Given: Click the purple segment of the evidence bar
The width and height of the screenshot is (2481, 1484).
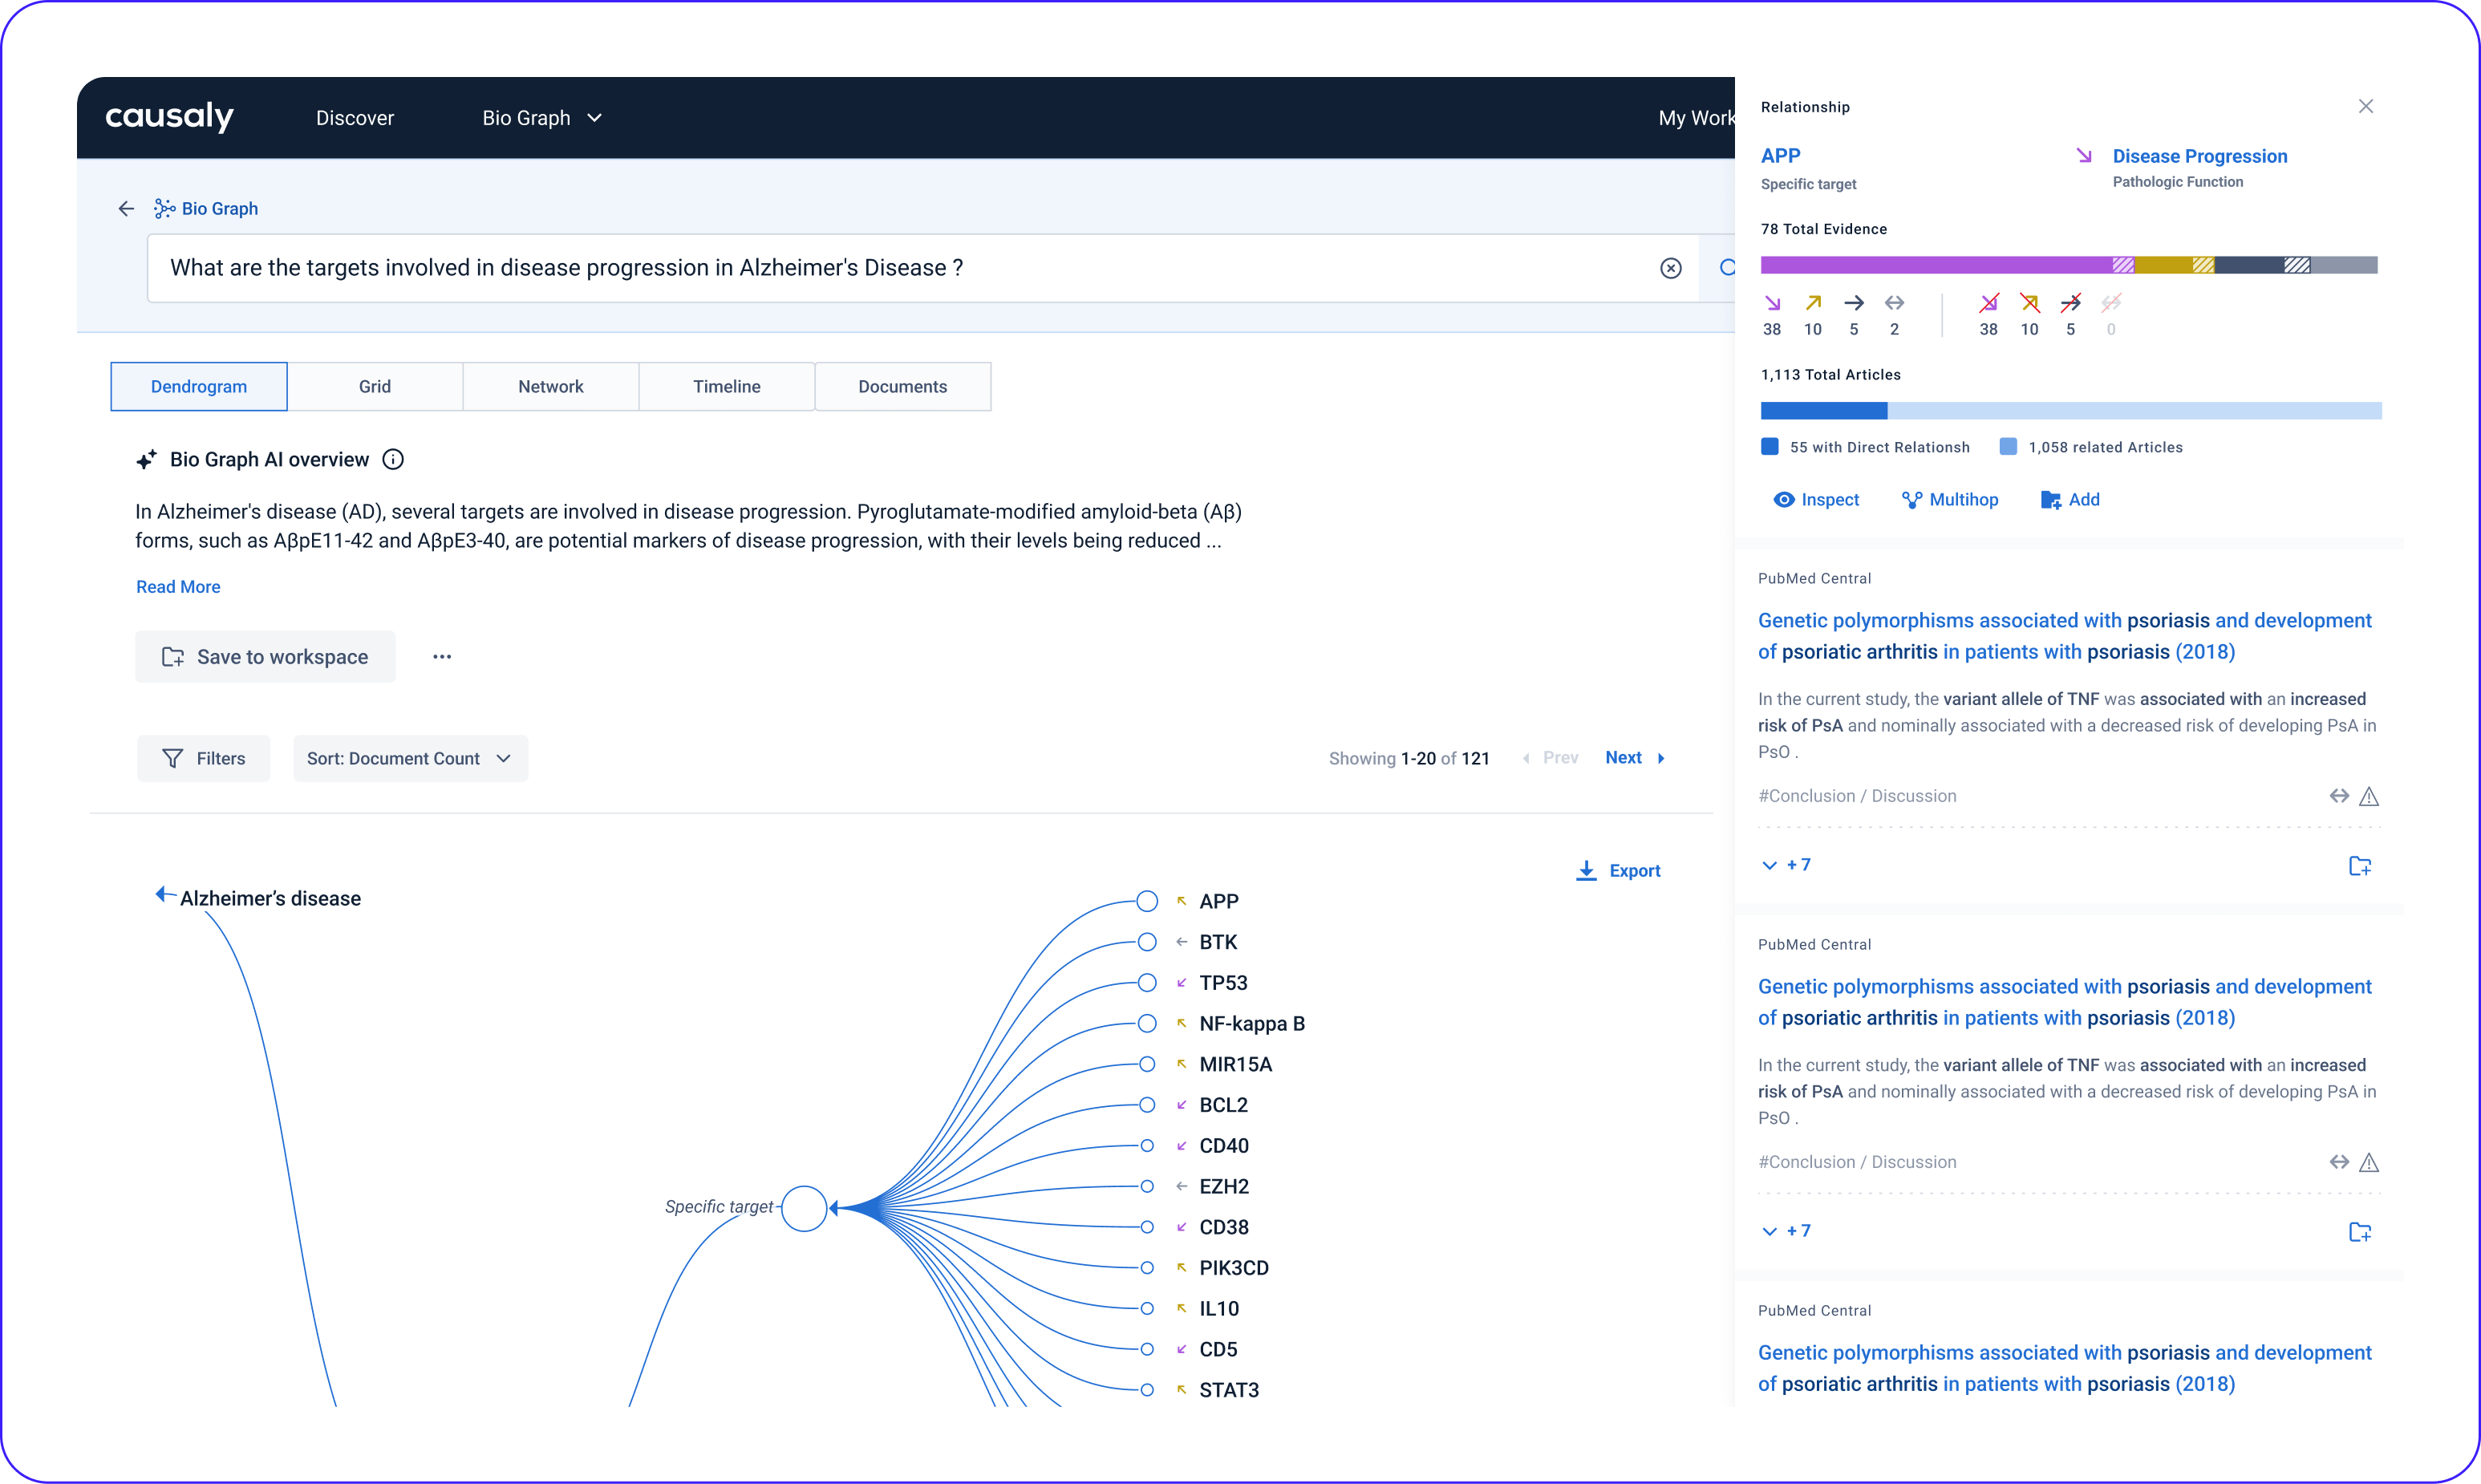Looking at the screenshot, I should (1935, 265).
